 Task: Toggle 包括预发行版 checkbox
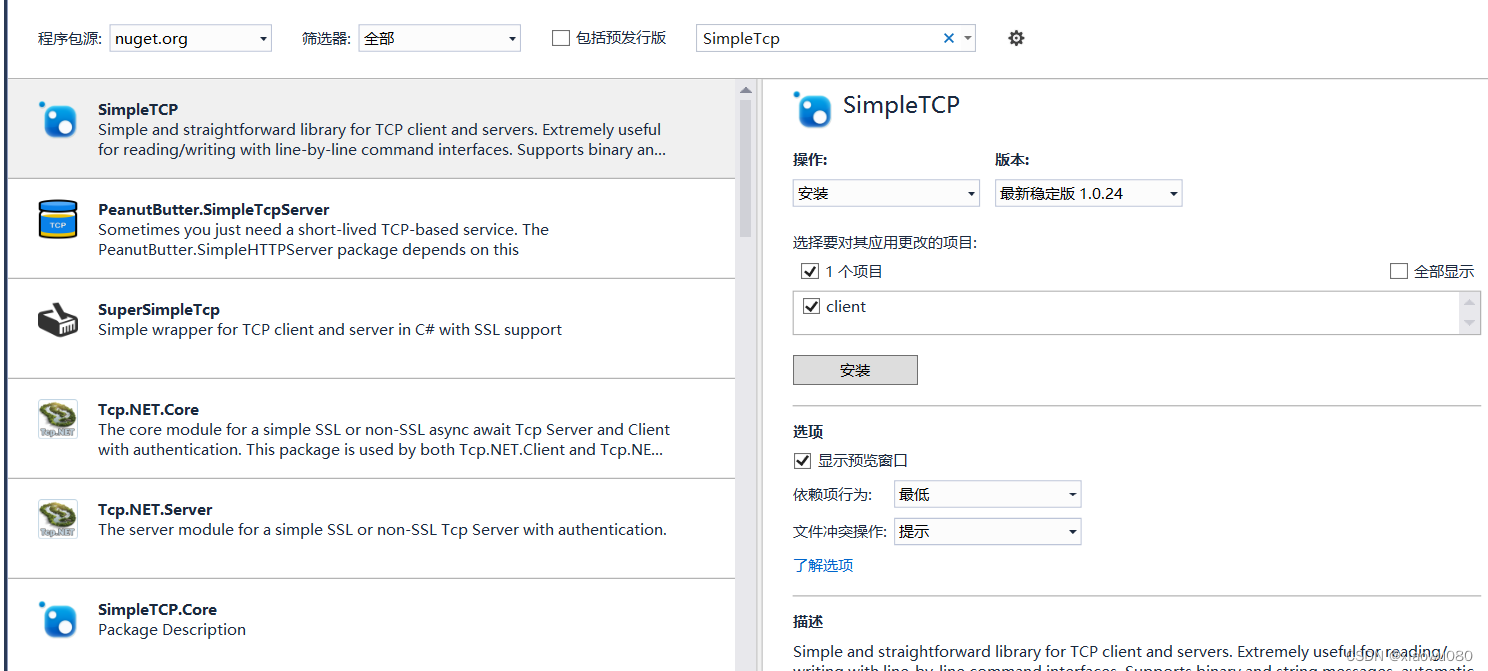[x=561, y=38]
